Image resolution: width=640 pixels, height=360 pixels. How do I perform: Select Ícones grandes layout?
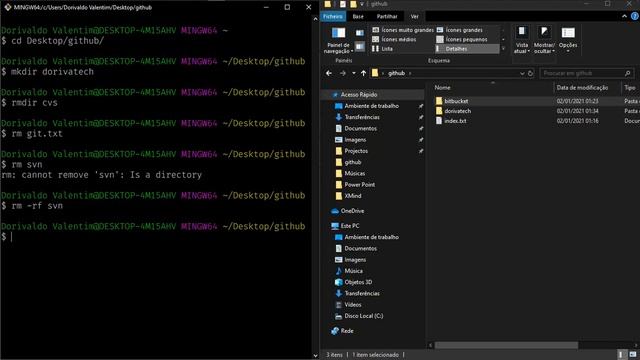tap(460, 30)
